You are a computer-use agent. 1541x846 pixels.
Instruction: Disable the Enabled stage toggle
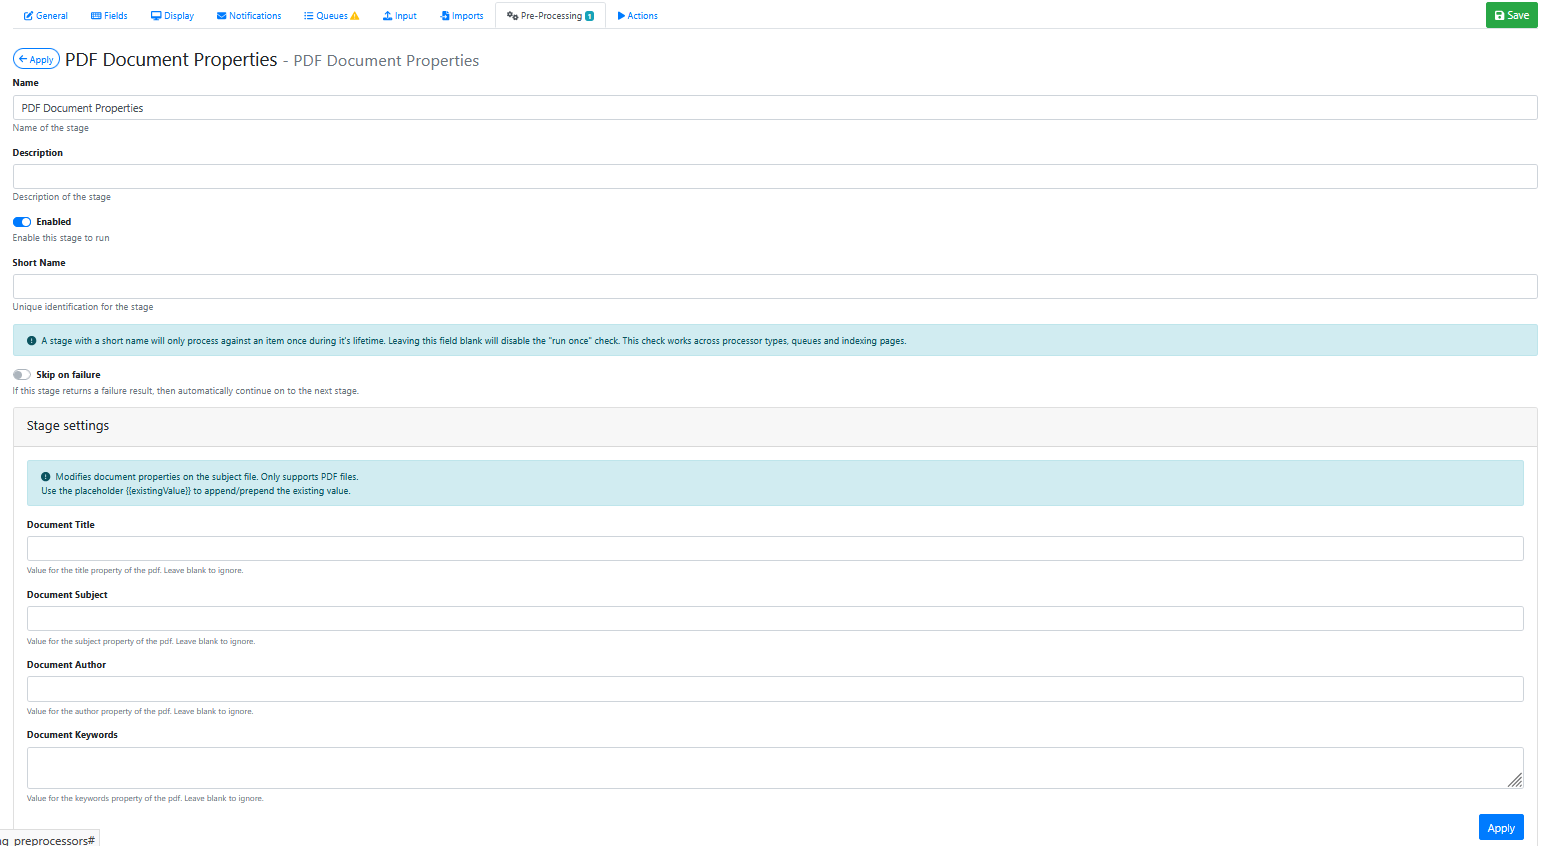click(x=22, y=222)
